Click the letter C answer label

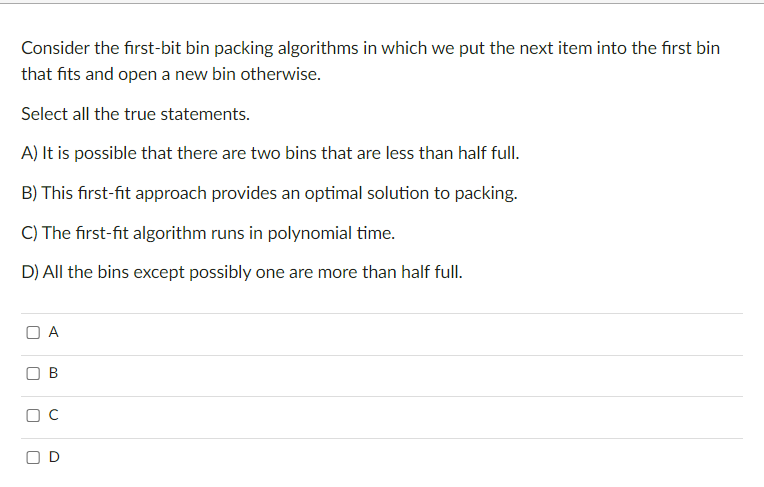(x=54, y=415)
